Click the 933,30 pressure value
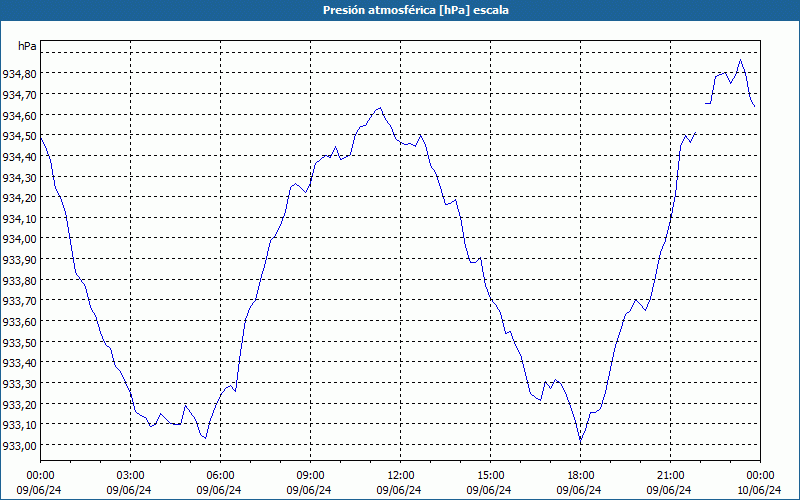The height and width of the screenshot is (500, 800). (19, 383)
